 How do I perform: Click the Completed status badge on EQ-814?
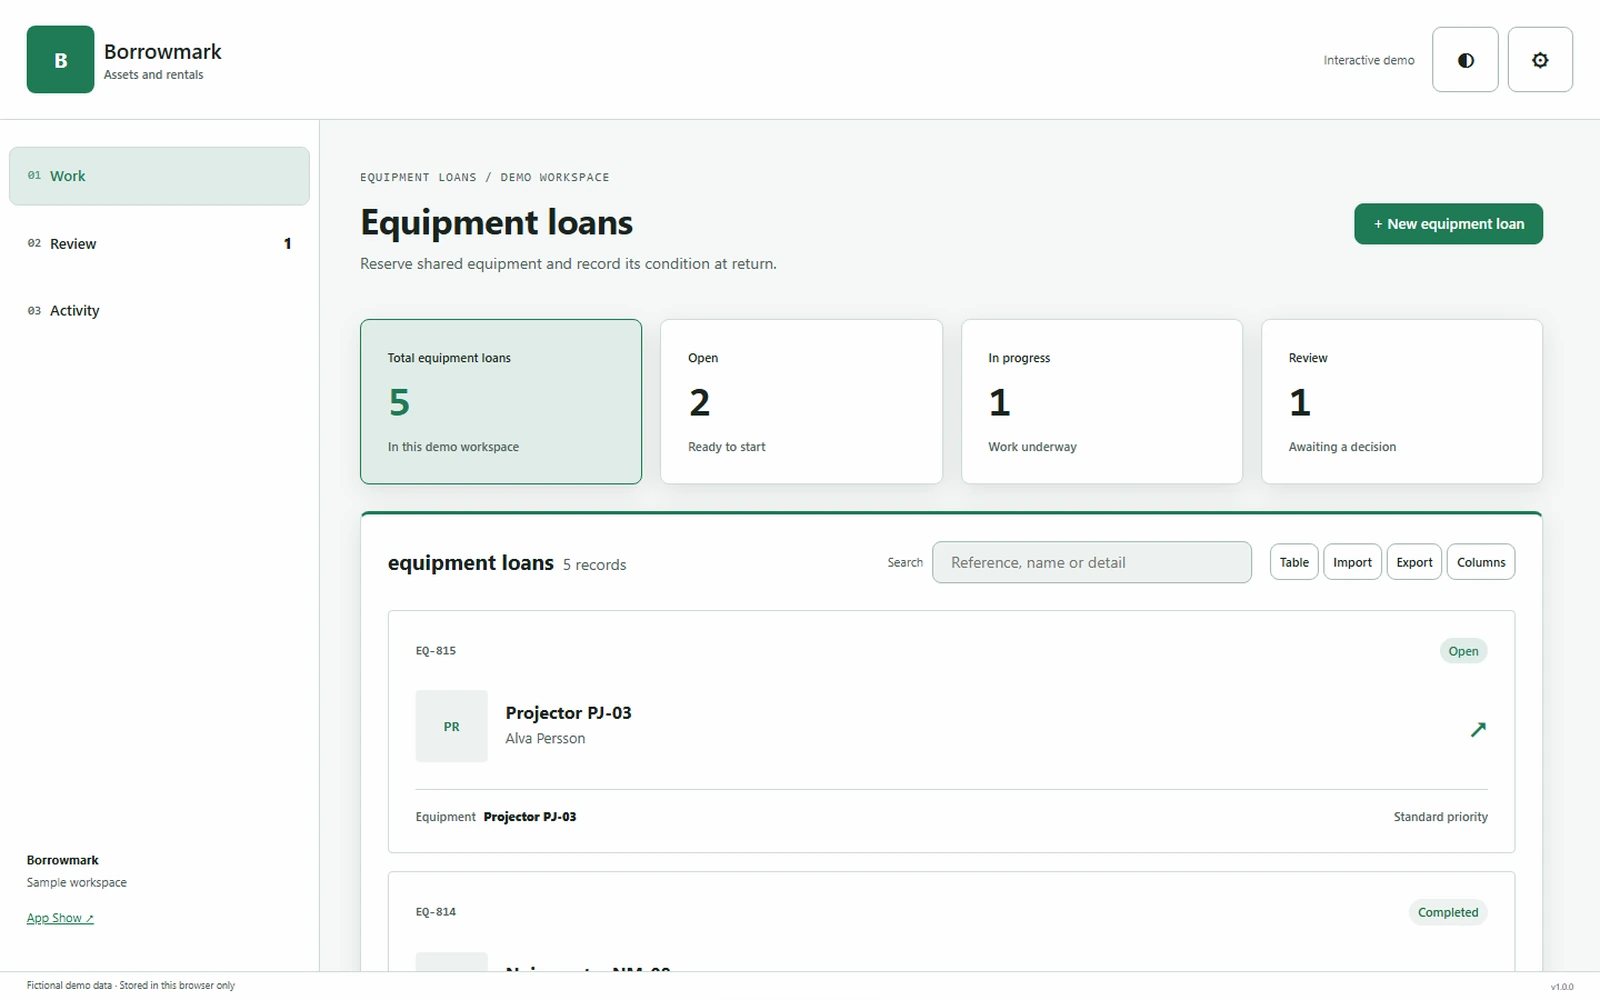tap(1448, 912)
